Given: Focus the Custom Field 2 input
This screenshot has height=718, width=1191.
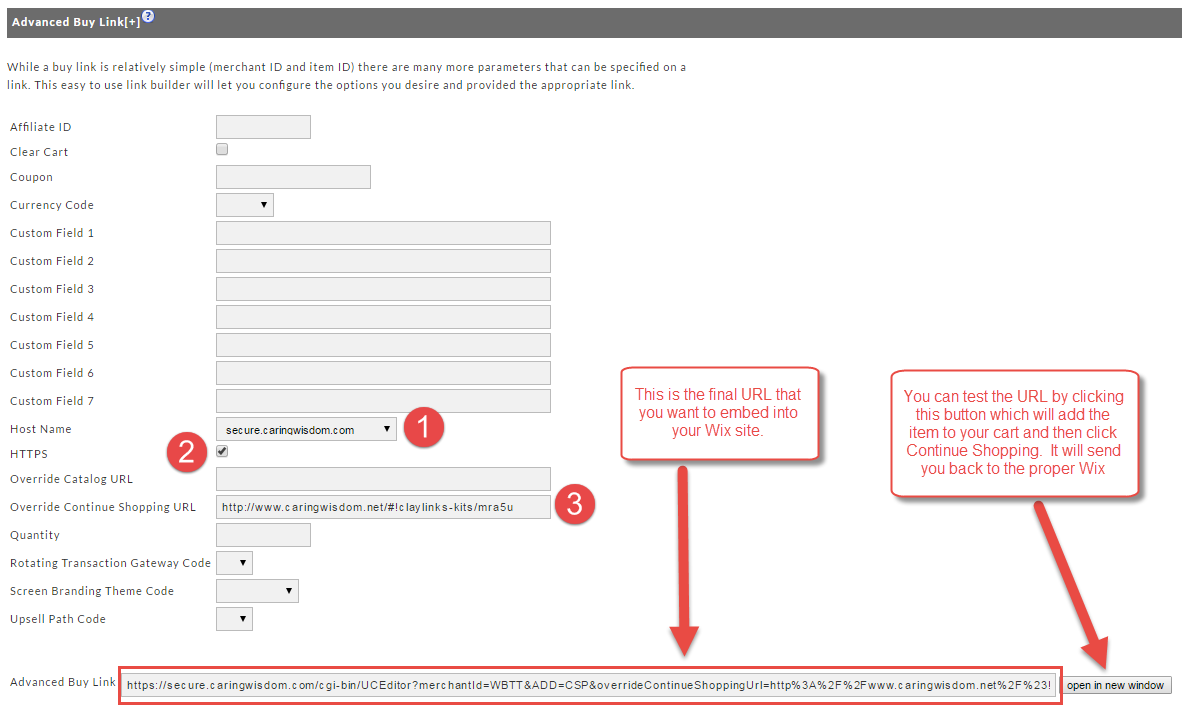Looking at the screenshot, I should [x=384, y=261].
